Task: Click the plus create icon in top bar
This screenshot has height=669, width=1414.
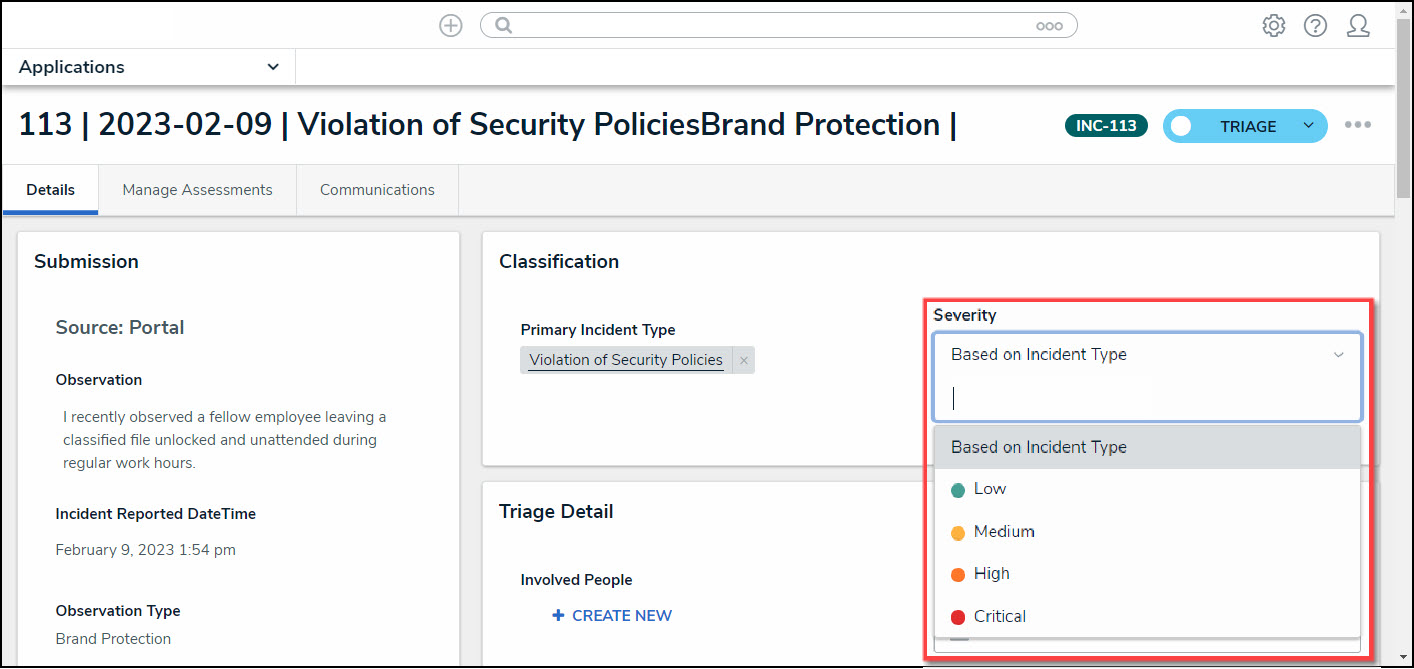Action: point(451,26)
